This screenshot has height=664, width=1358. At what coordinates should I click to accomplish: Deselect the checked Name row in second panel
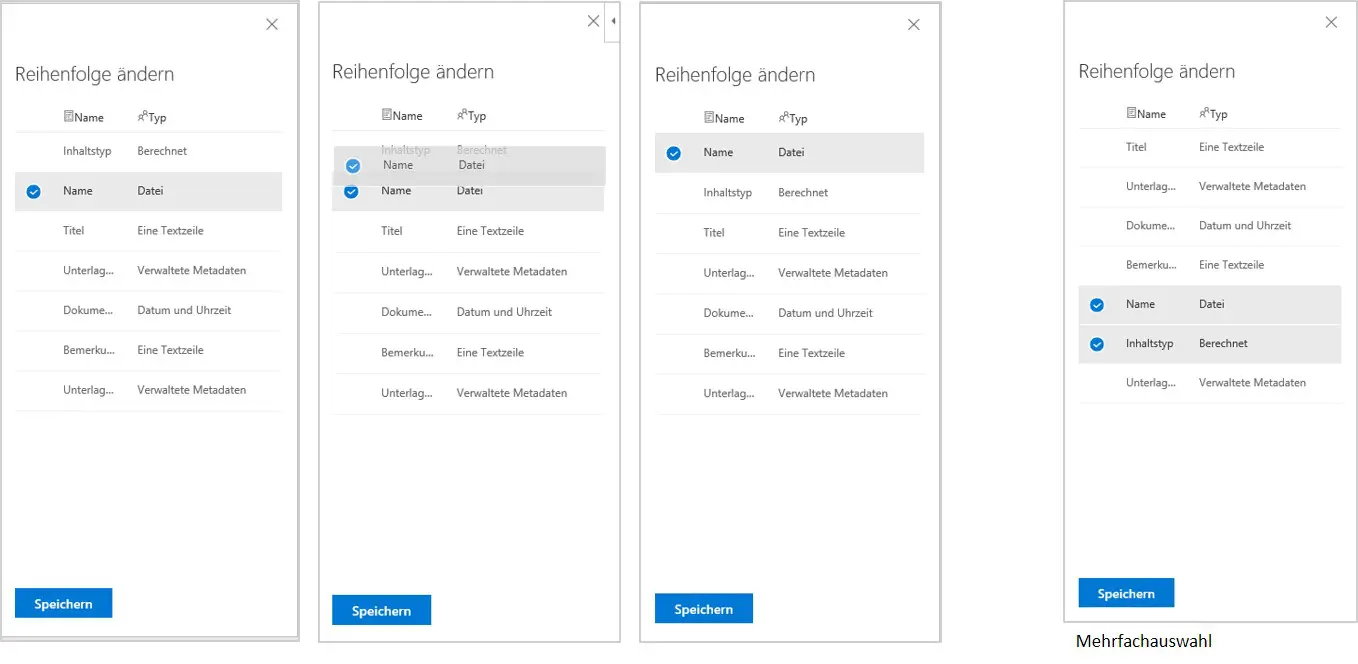coord(352,193)
